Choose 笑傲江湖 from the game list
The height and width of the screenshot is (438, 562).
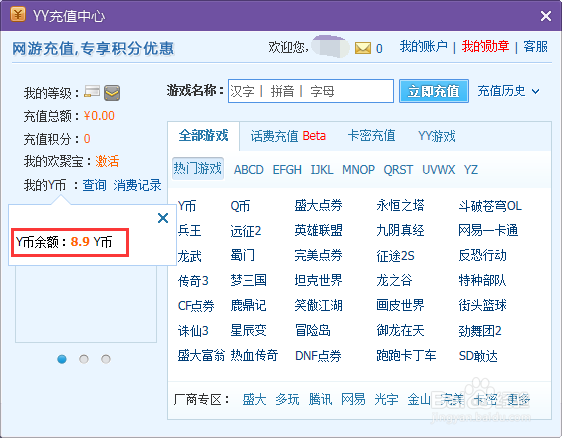(x=318, y=306)
